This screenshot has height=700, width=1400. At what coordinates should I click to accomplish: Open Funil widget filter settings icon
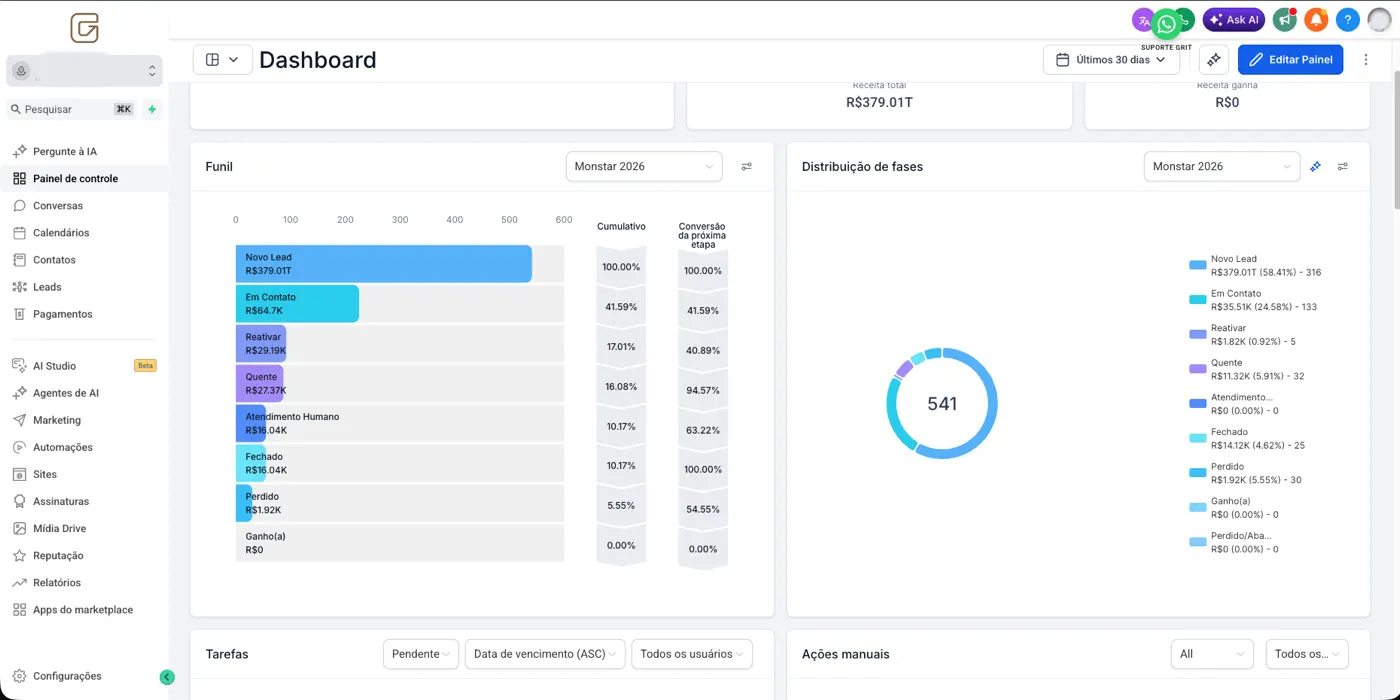point(746,167)
